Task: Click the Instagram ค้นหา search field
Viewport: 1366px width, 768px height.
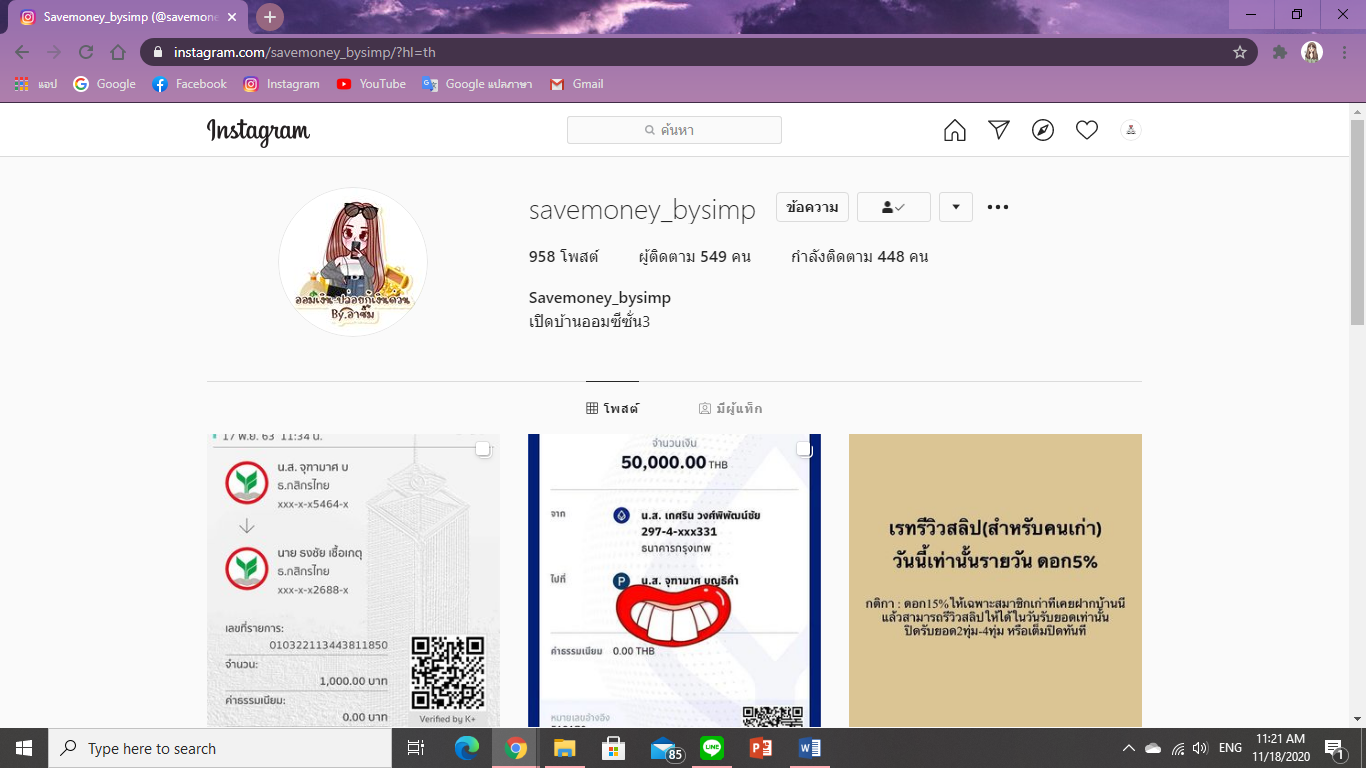Action: pos(674,130)
